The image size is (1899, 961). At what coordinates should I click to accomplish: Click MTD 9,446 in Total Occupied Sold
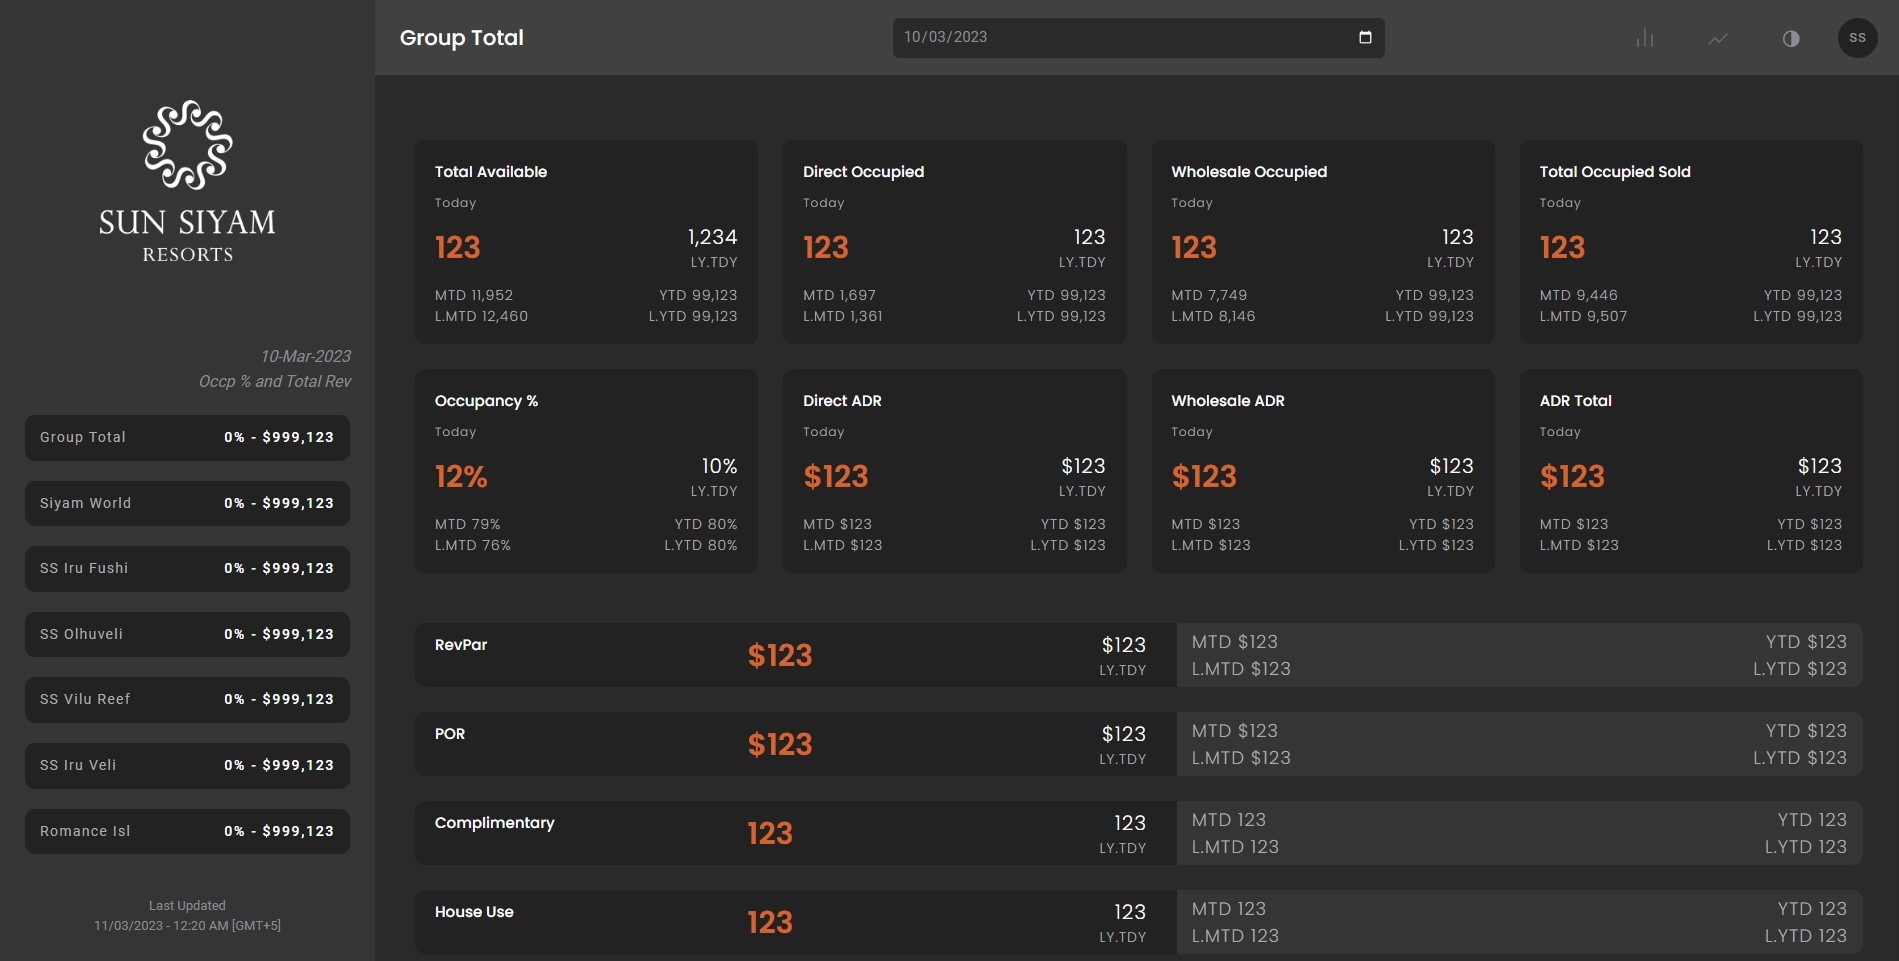click(x=1578, y=296)
